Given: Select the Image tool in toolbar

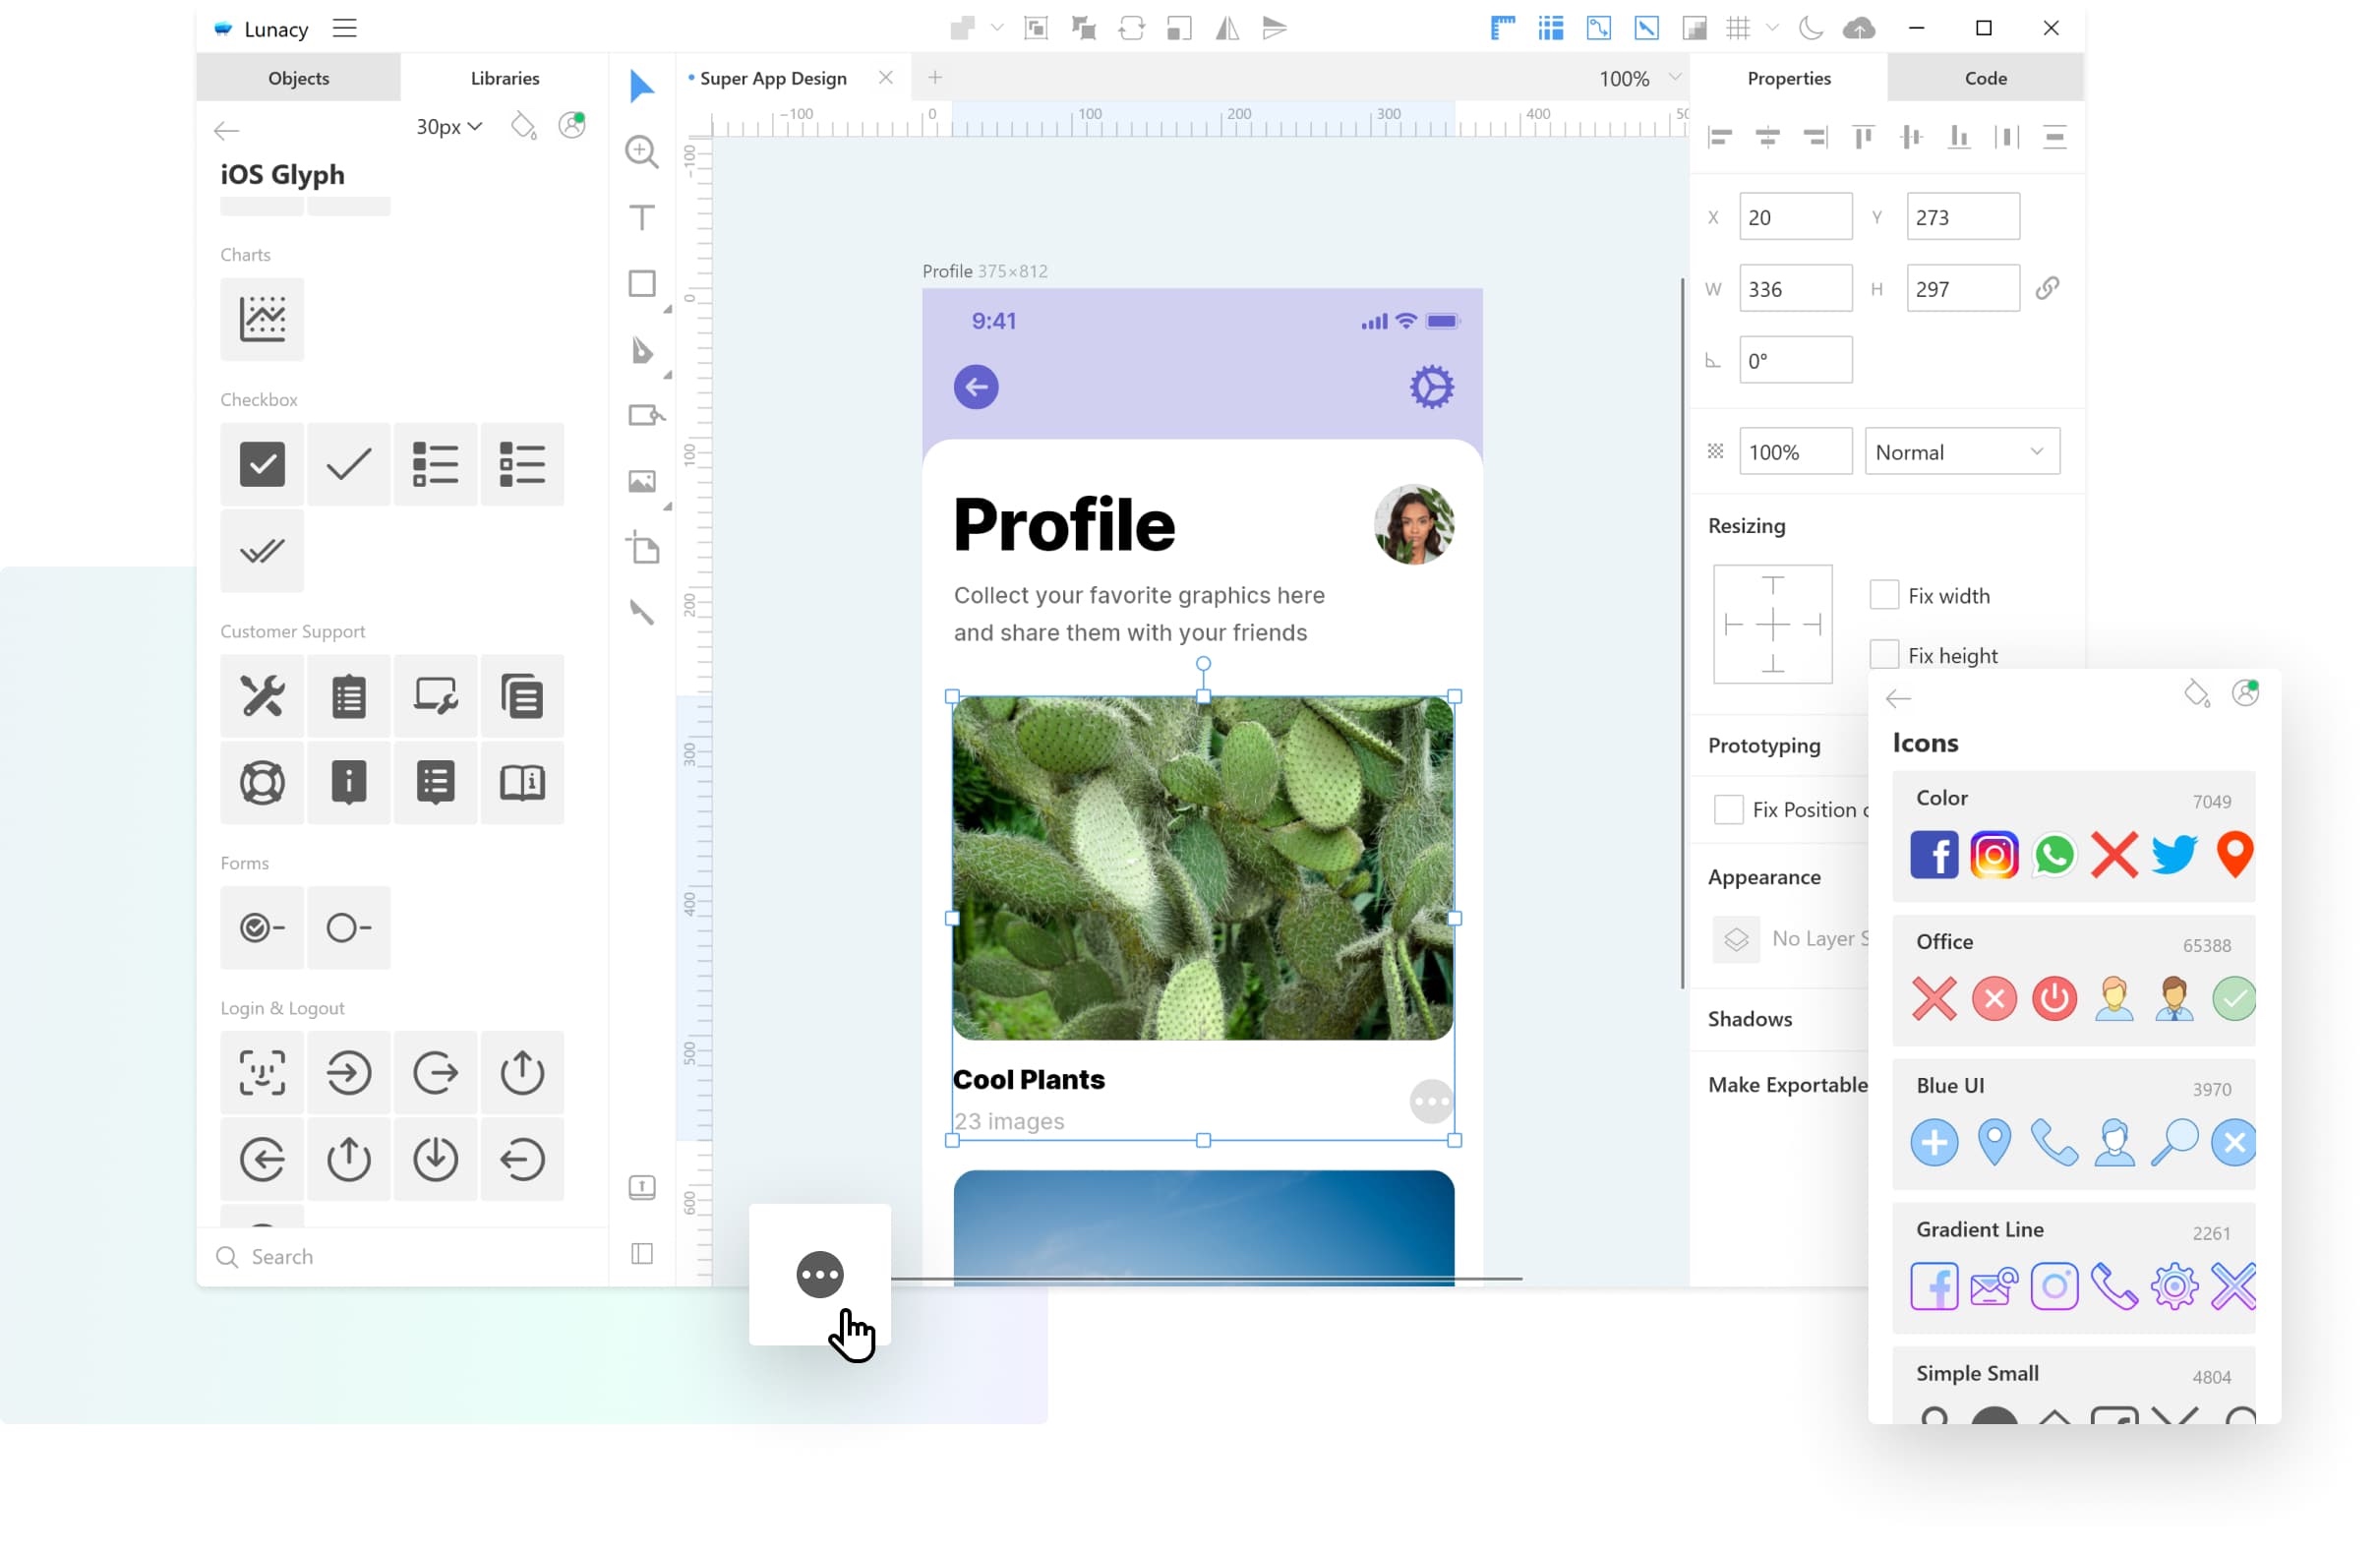Looking at the screenshot, I should pos(641,482).
